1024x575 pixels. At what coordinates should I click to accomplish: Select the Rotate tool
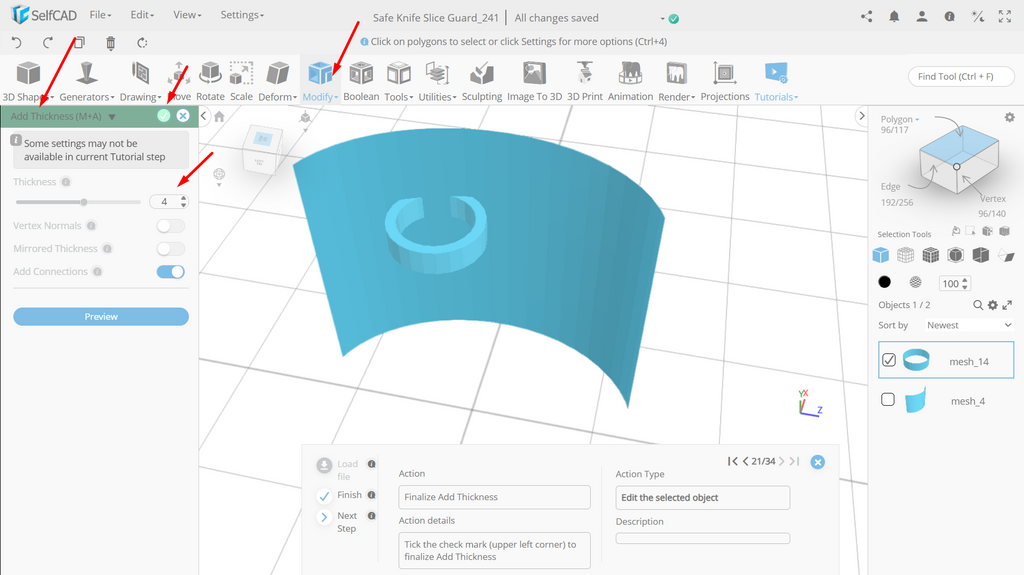[210, 81]
